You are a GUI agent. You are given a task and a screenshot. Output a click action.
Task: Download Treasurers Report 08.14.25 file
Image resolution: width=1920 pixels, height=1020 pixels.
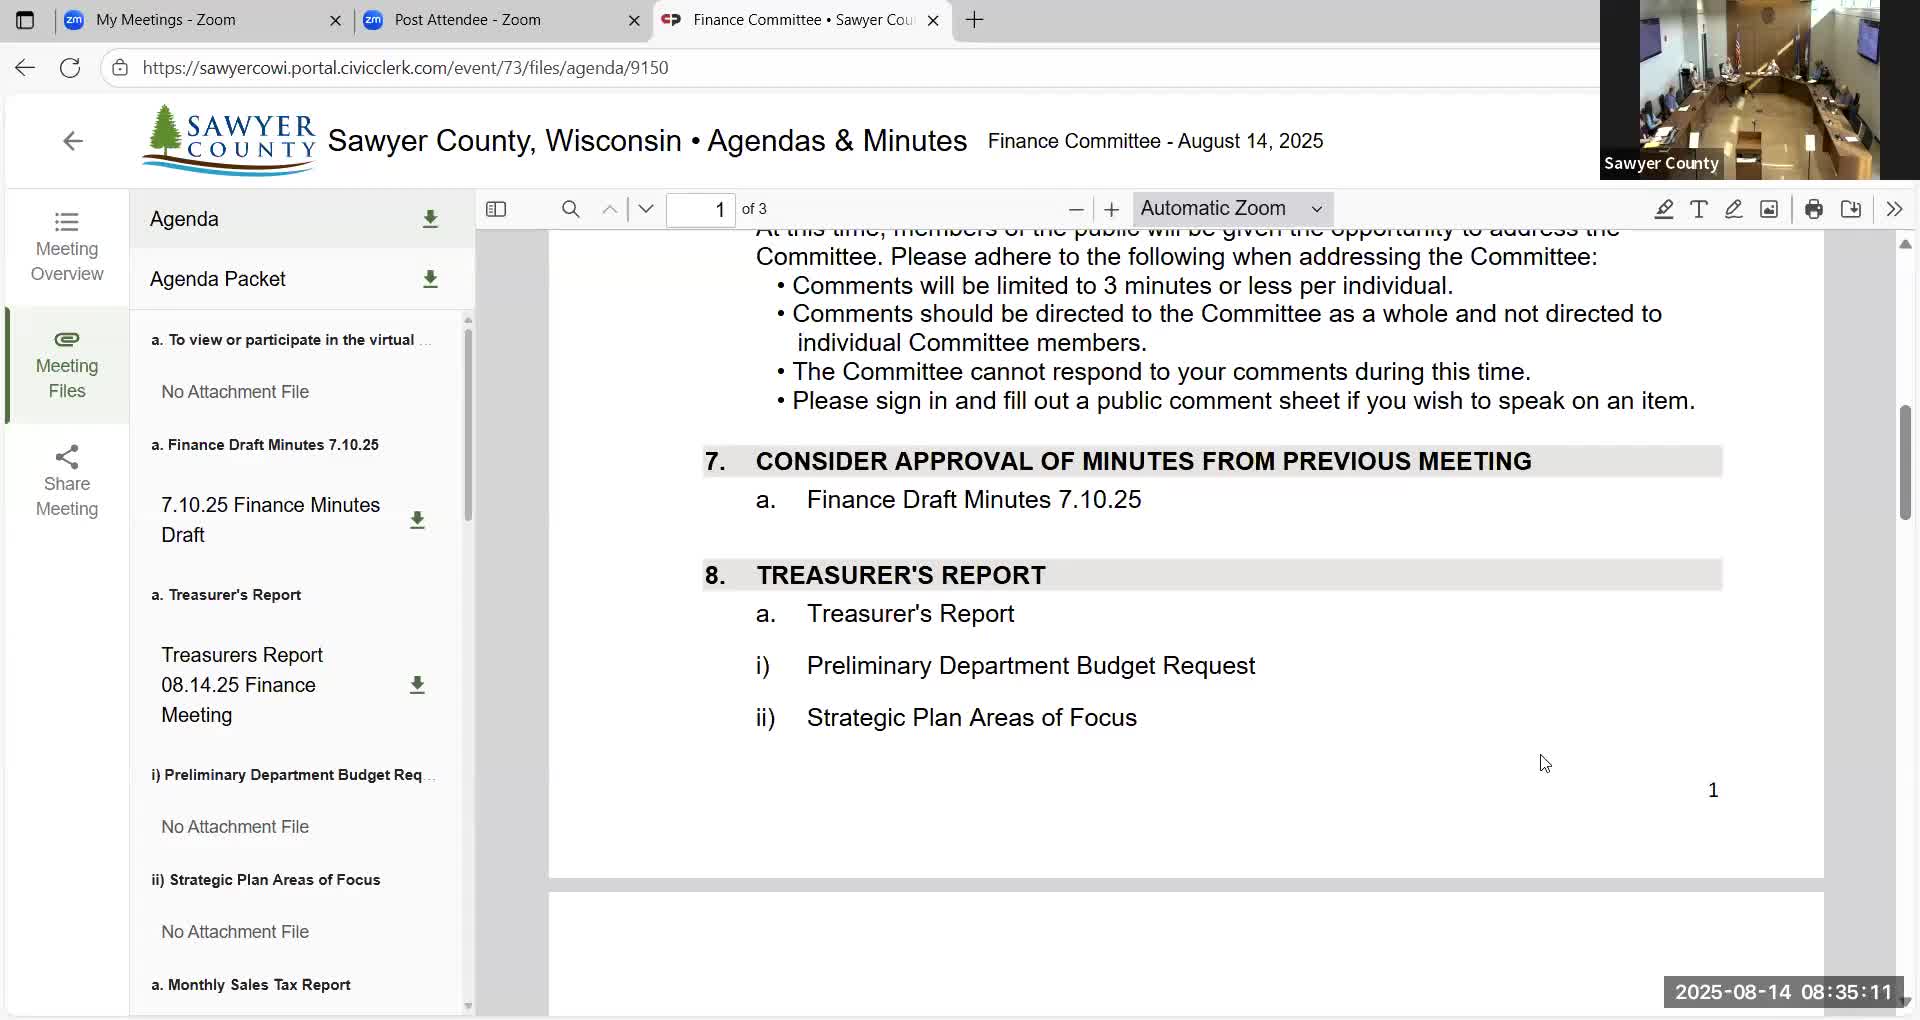(417, 685)
